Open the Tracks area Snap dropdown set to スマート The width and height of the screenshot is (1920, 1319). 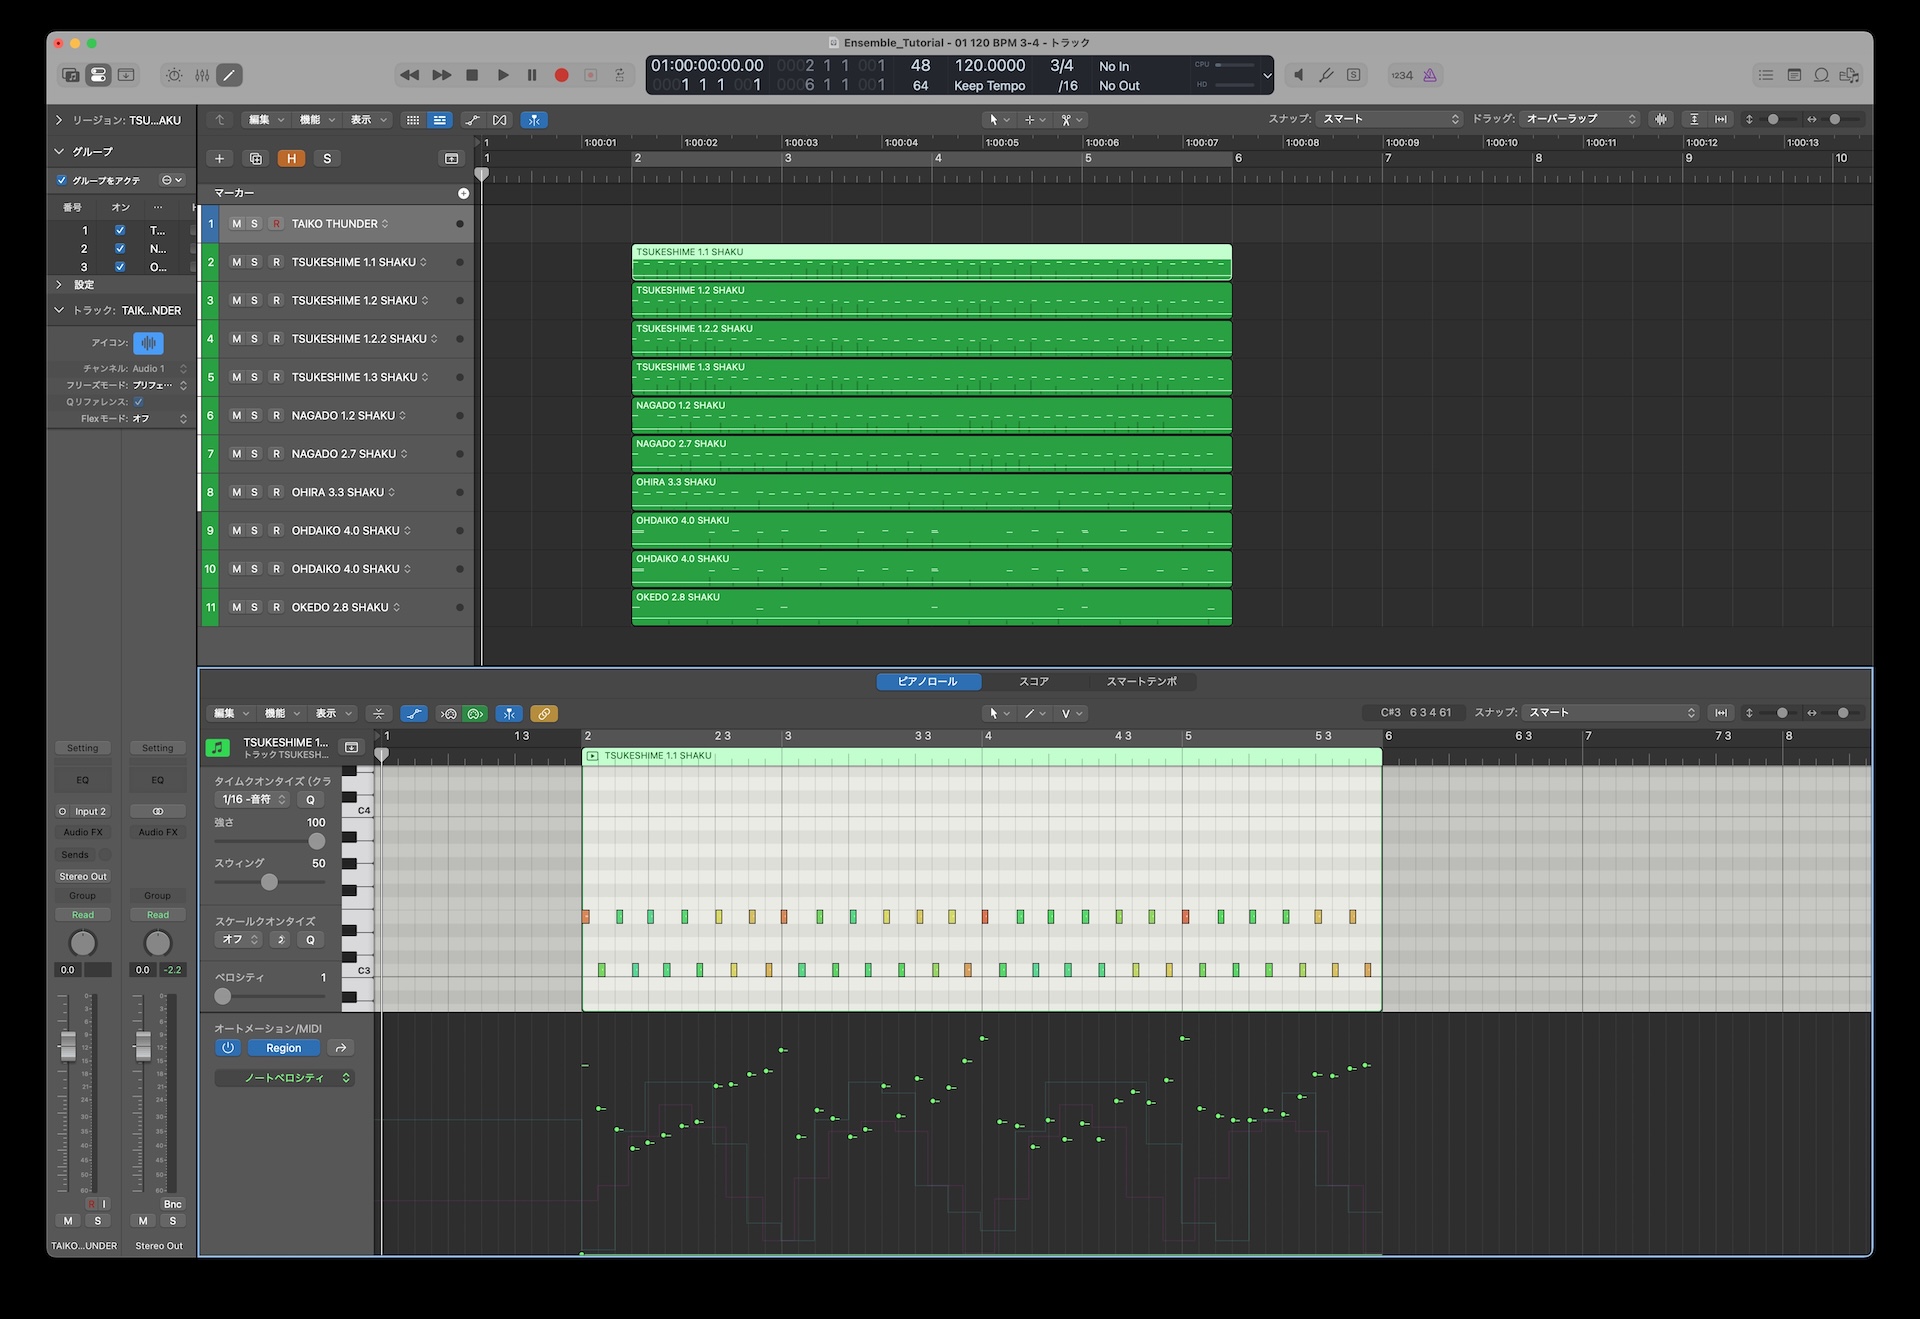1390,119
